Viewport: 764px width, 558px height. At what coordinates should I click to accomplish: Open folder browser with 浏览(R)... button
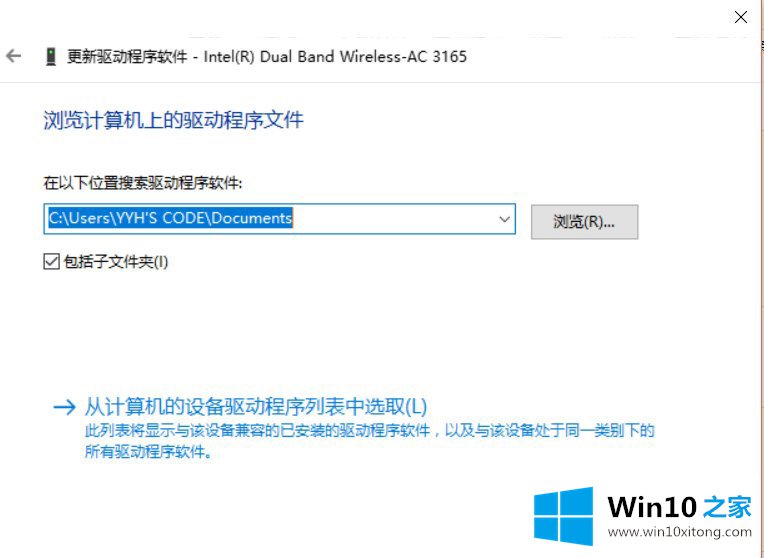click(x=584, y=222)
